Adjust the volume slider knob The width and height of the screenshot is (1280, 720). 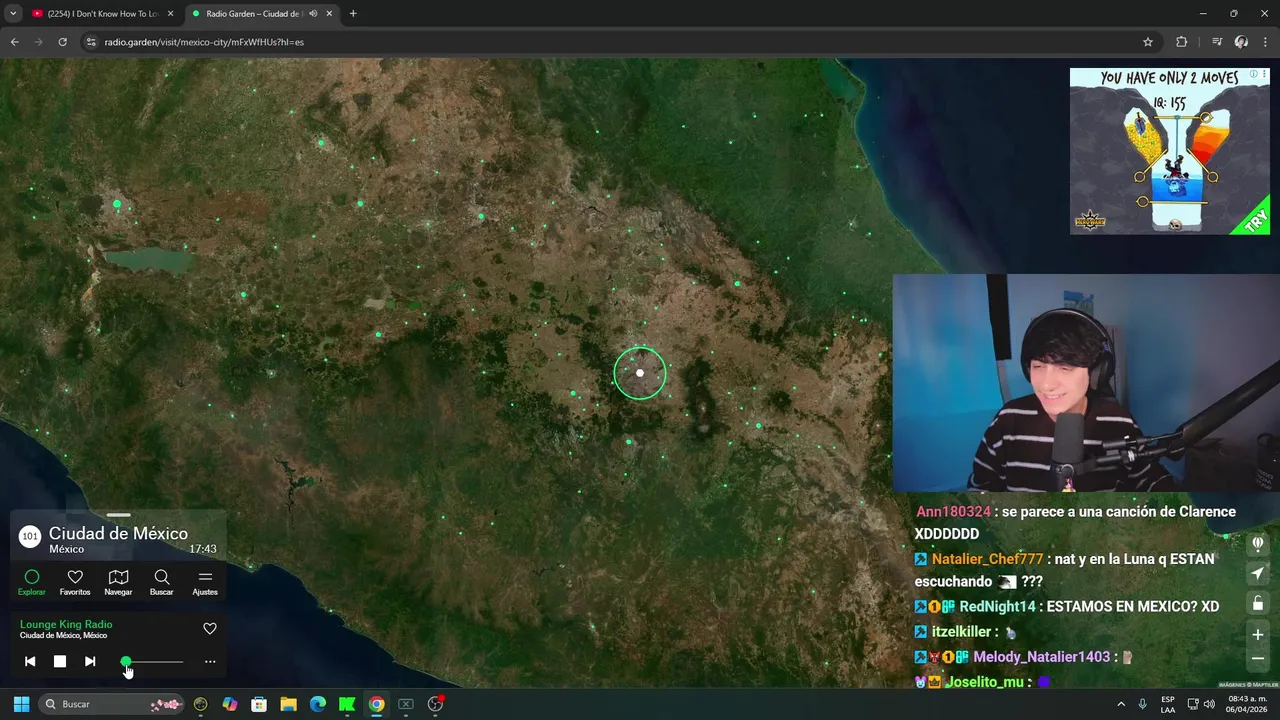[126, 661]
